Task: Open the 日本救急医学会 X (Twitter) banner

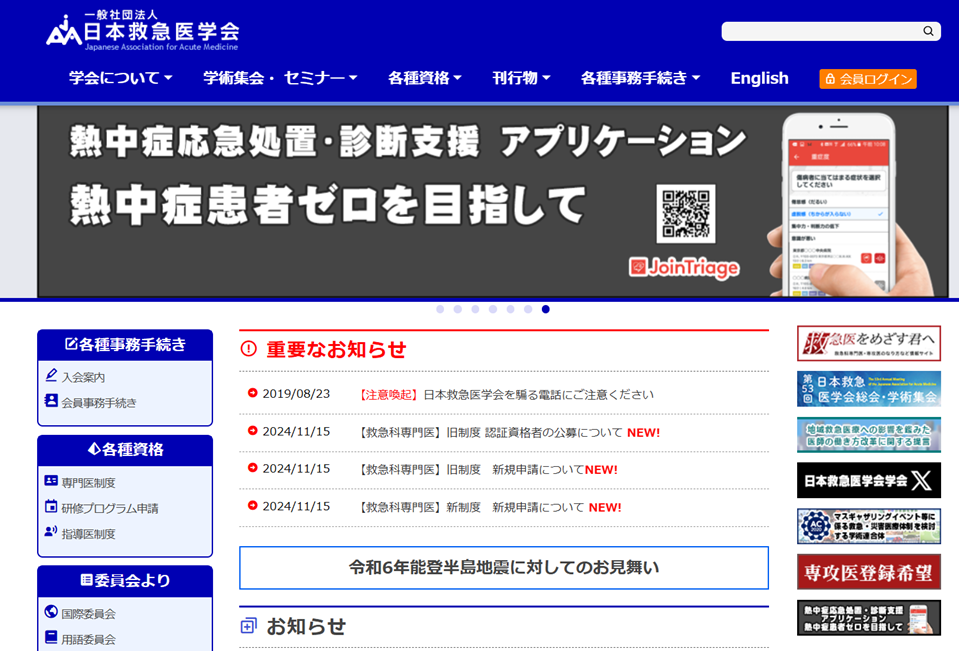Action: point(868,480)
